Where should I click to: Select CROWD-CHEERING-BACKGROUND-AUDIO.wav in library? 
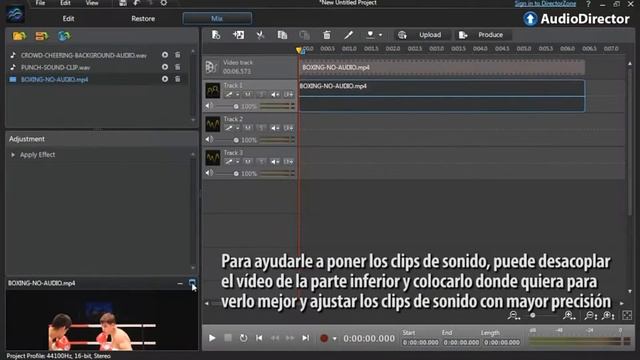pyautogui.click(x=84, y=55)
